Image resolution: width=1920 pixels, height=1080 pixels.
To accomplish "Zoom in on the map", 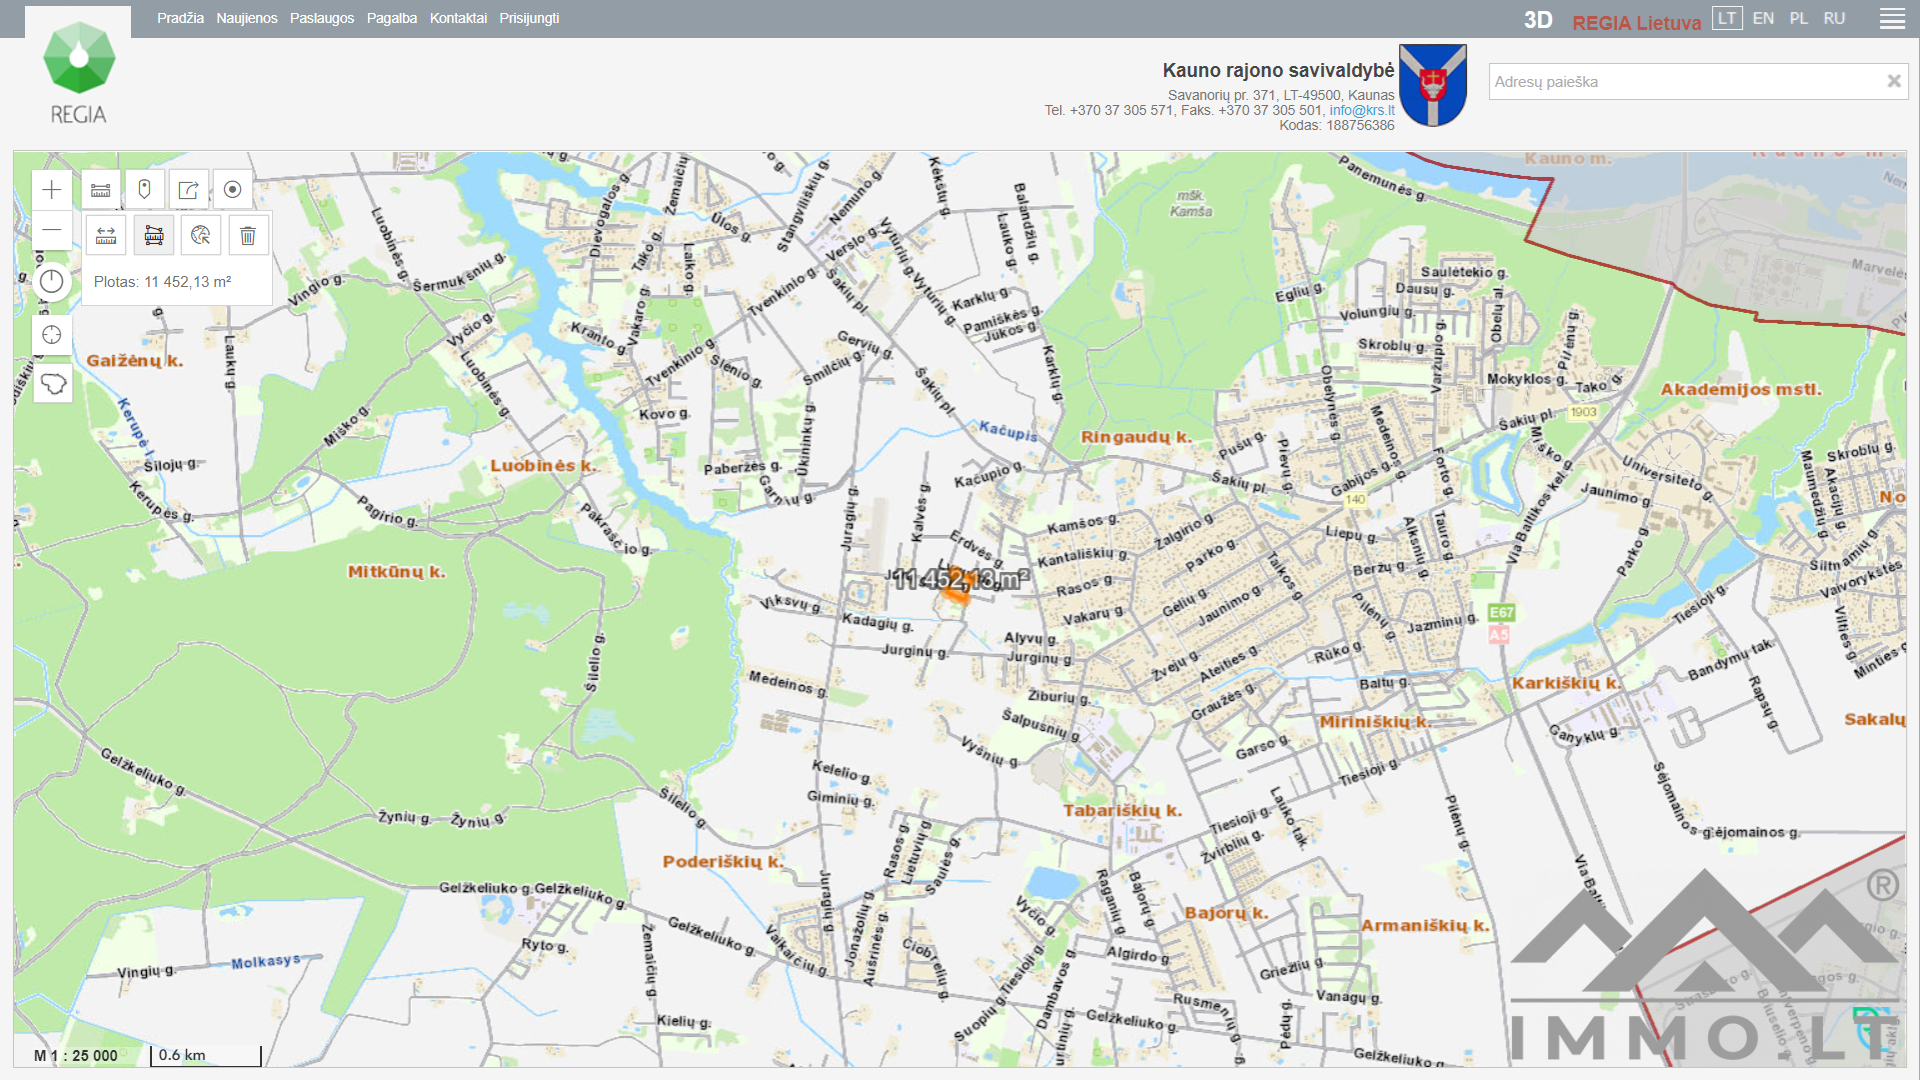I will [52, 190].
